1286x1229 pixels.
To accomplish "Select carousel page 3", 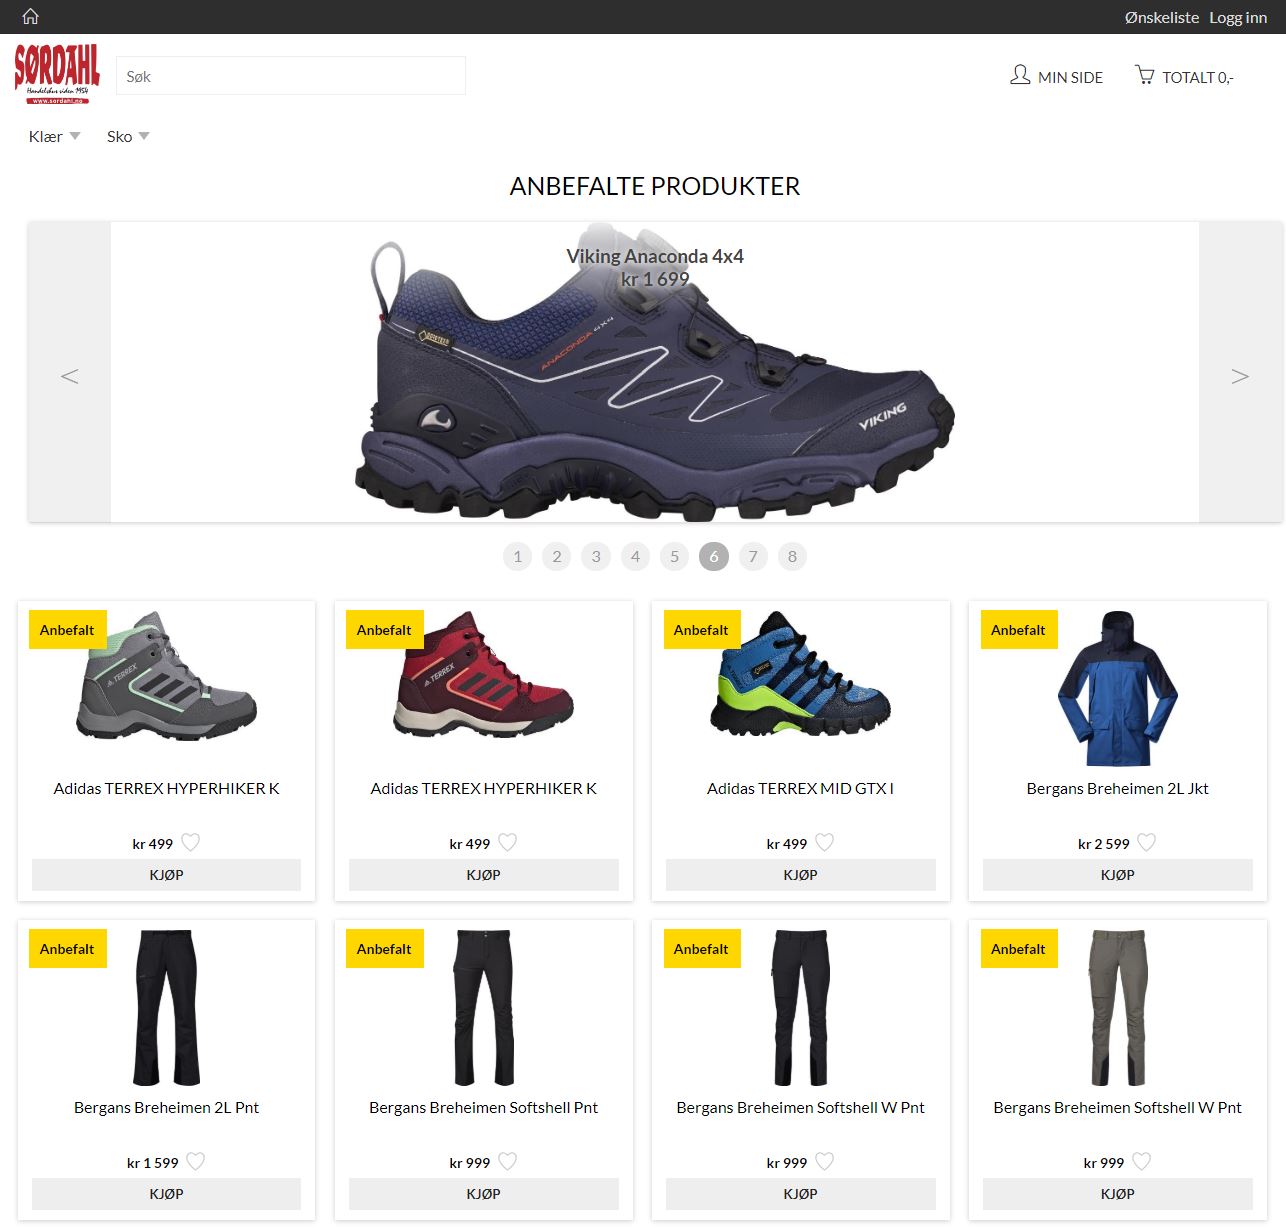I will tap(596, 557).
